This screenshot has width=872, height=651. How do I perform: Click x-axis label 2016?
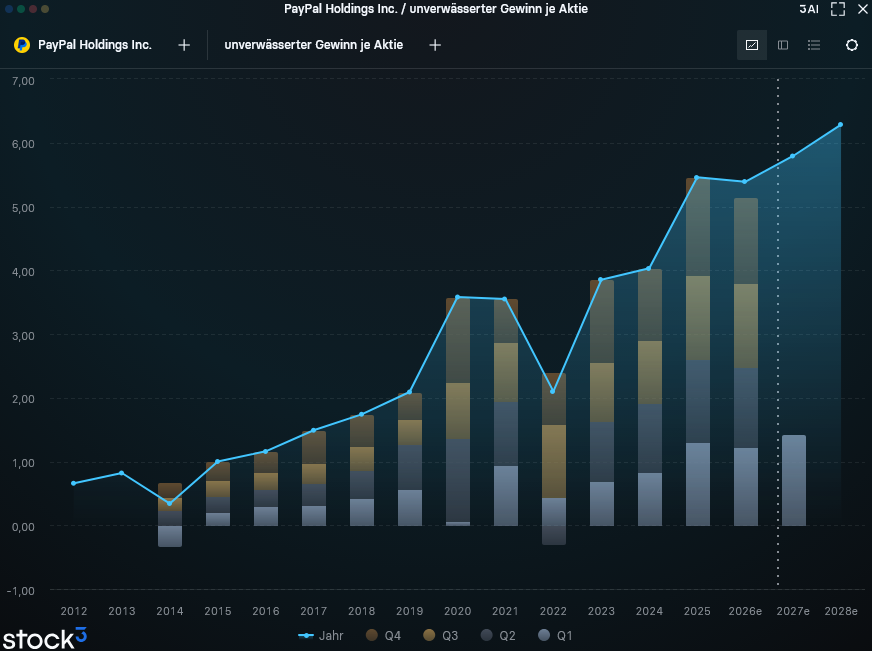point(266,611)
